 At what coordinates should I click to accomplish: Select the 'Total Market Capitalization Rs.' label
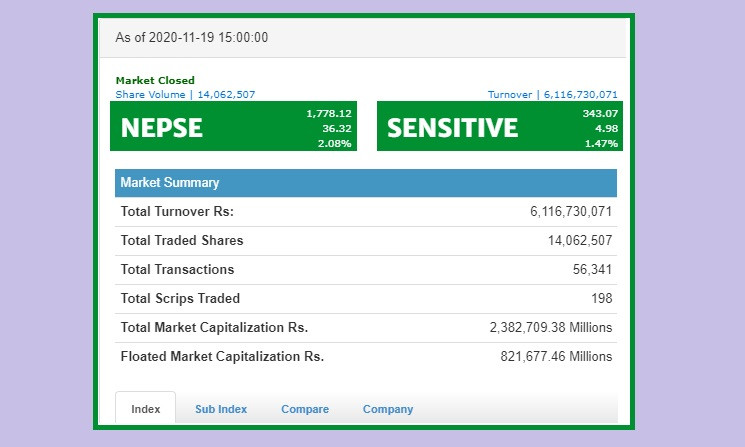[214, 327]
